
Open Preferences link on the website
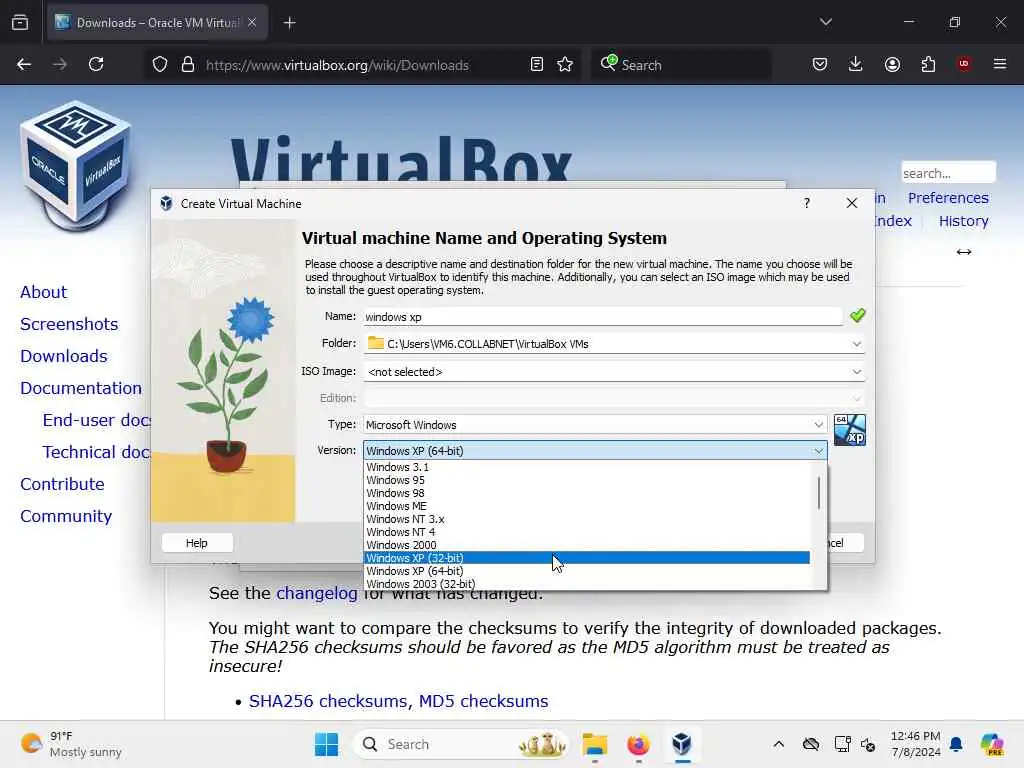[x=948, y=198]
